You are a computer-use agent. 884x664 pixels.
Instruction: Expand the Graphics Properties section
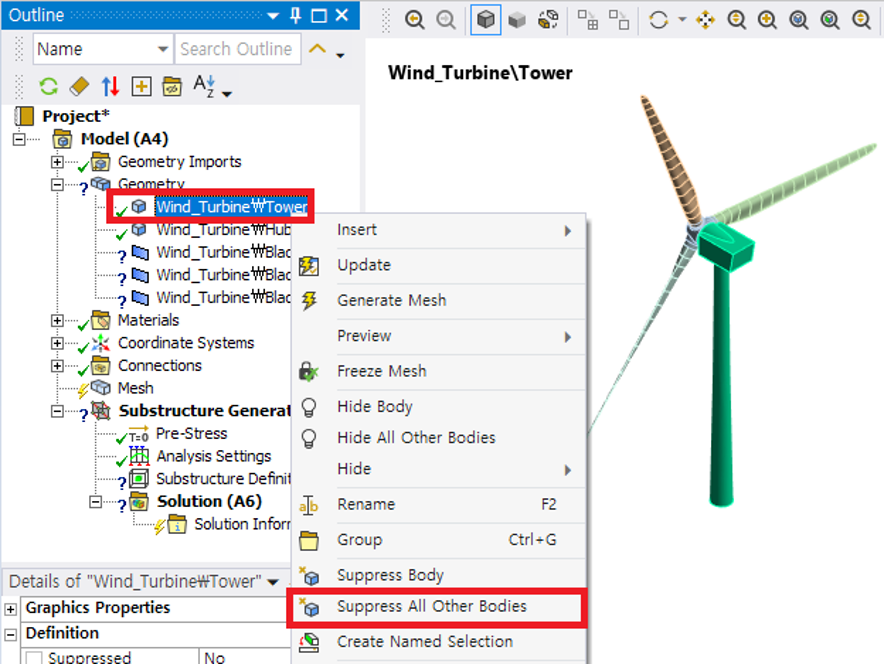point(11,608)
